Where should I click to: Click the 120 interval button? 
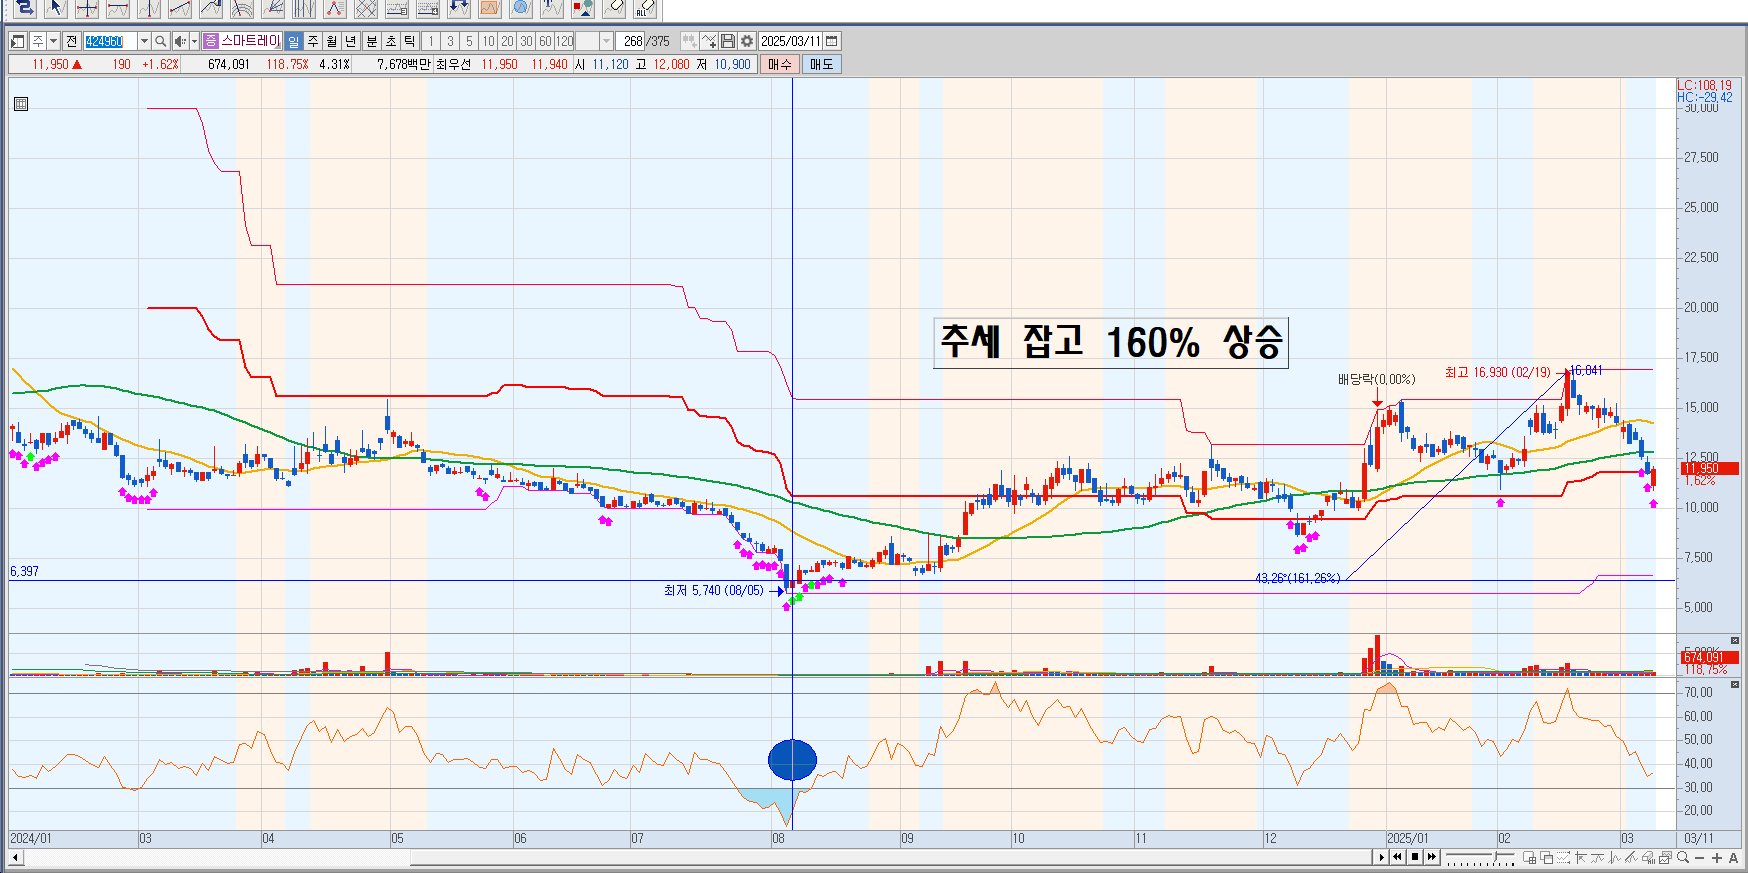pos(564,41)
